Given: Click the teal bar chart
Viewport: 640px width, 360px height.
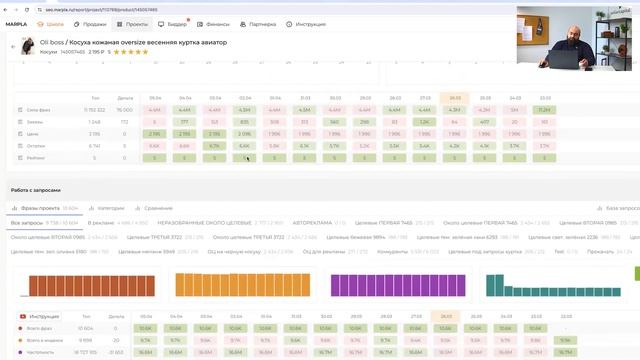Looking at the screenshot, I should click(553, 285).
